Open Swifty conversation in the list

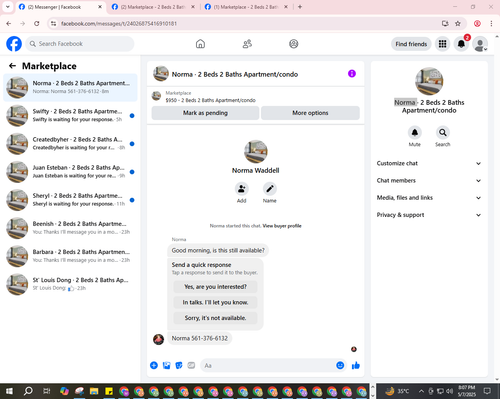pyautogui.click(x=70, y=115)
